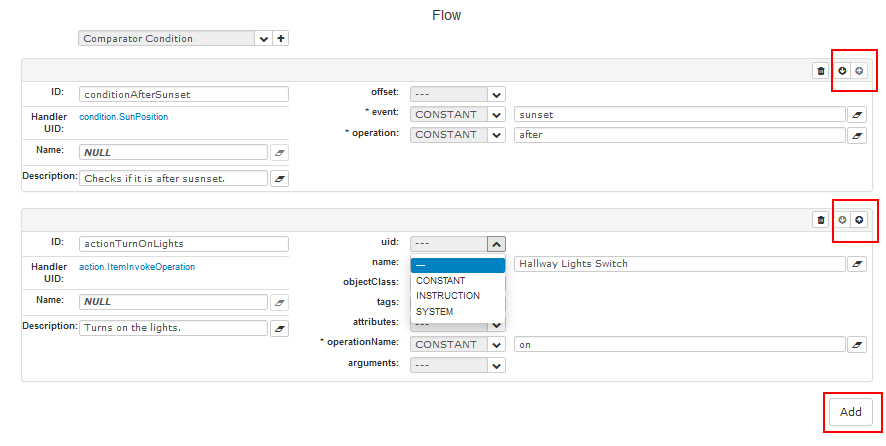Screen dimensions: 886x446
Task: Erase the Hallway Lights Switch name value
Action: point(857,264)
